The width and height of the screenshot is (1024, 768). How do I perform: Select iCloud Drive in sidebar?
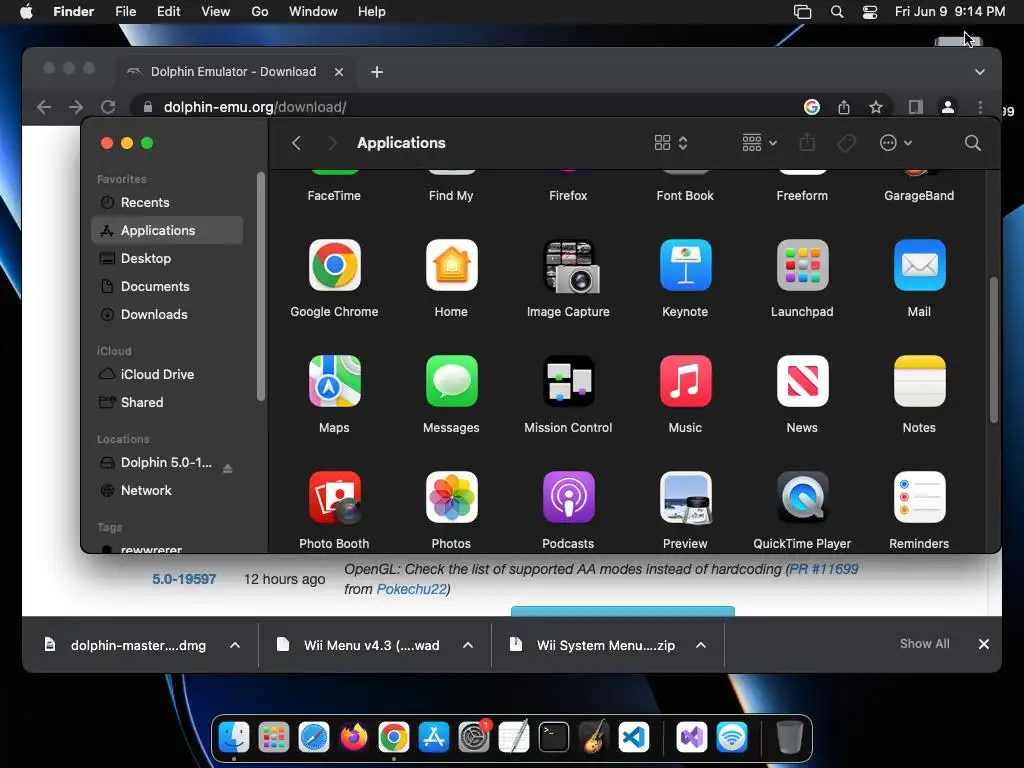point(167,375)
